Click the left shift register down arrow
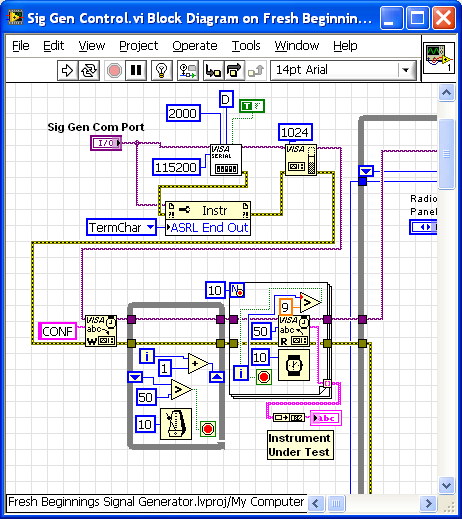This screenshot has width=462, height=519. pos(135,377)
